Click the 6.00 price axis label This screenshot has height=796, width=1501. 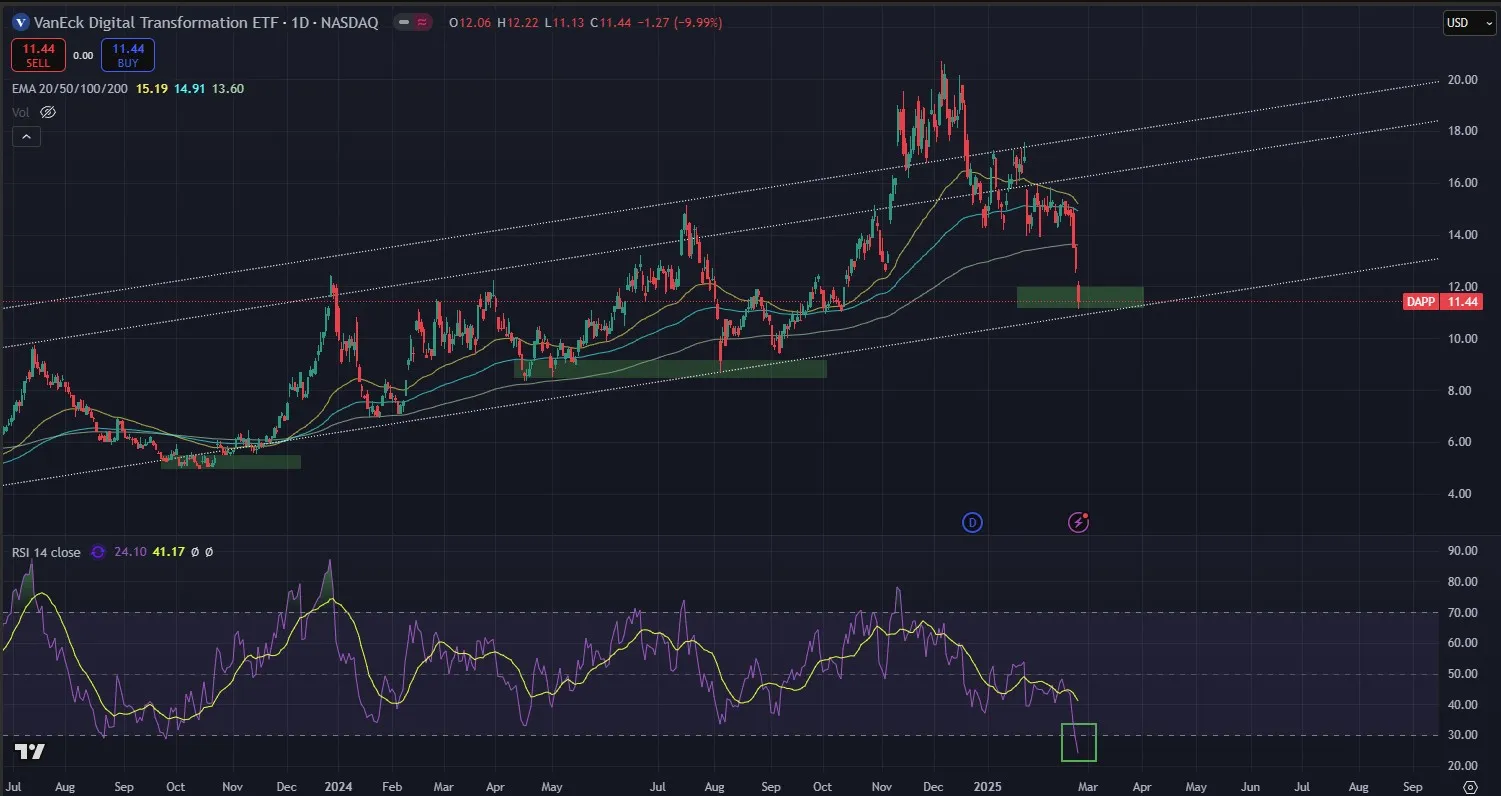1458,442
